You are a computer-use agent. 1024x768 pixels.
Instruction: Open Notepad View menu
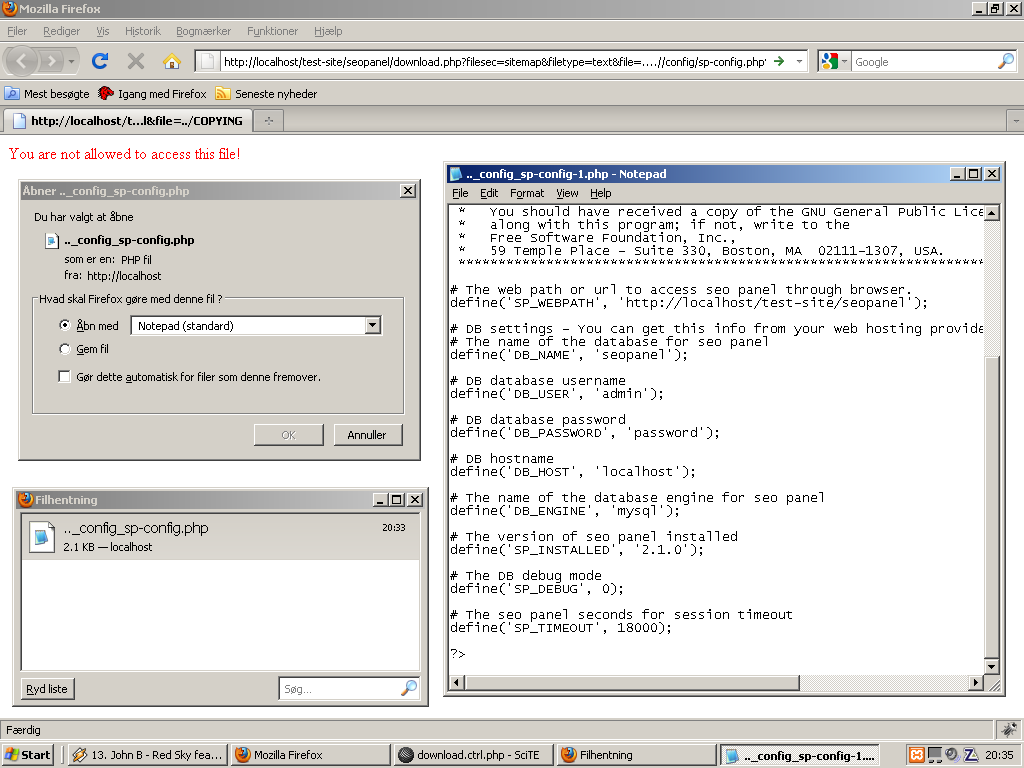click(567, 193)
